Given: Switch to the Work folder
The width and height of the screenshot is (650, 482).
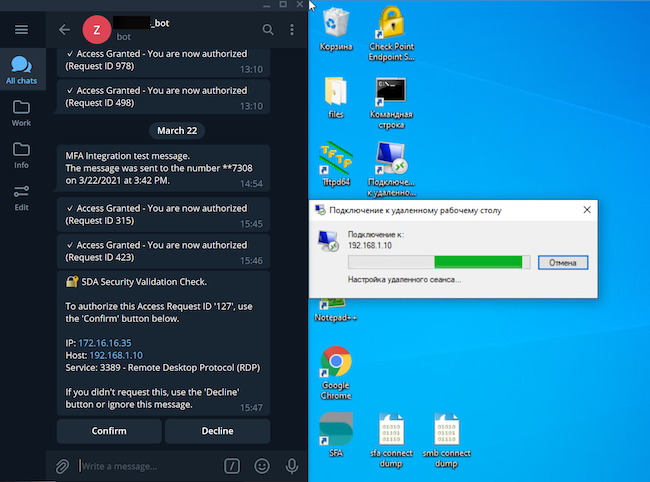Looking at the screenshot, I should pyautogui.click(x=21, y=113).
